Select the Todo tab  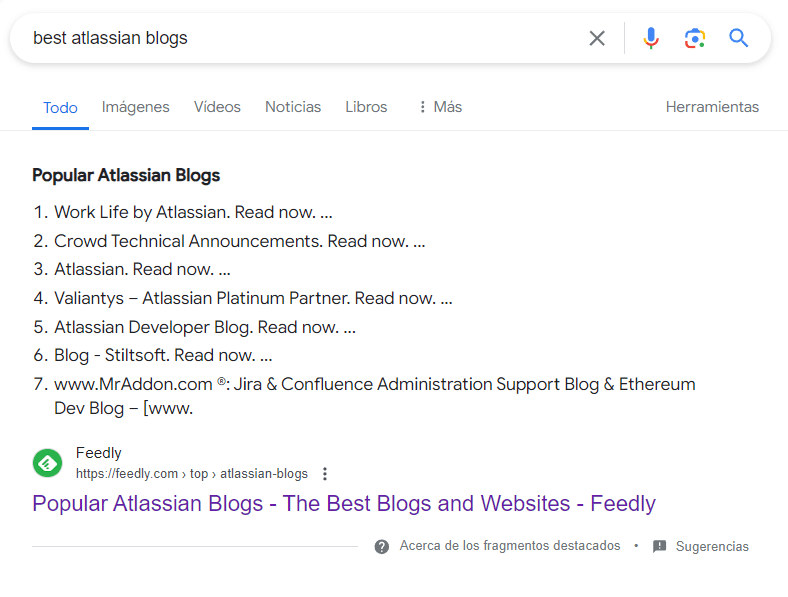[60, 108]
